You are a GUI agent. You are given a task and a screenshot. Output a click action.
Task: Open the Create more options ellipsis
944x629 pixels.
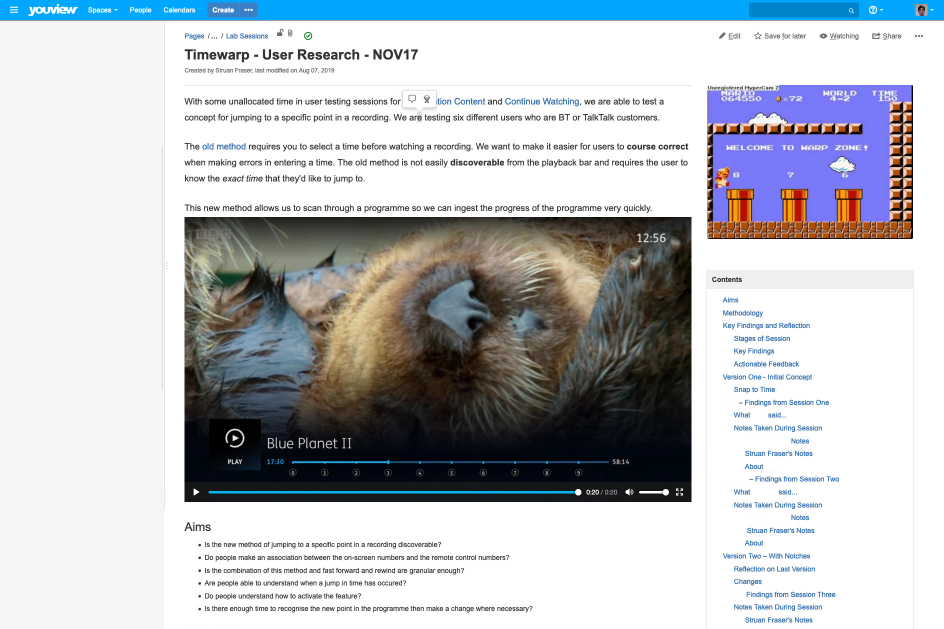pyautogui.click(x=249, y=10)
